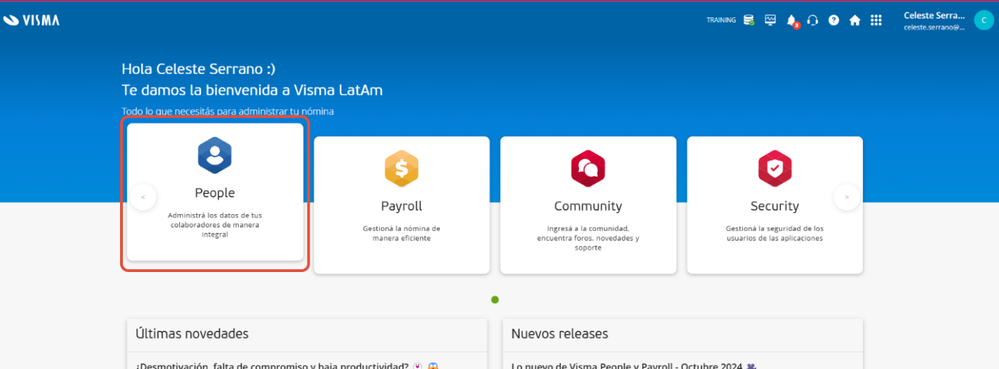This screenshot has width=999, height=369.
Task: Open the notifications bell
Action: (792, 20)
